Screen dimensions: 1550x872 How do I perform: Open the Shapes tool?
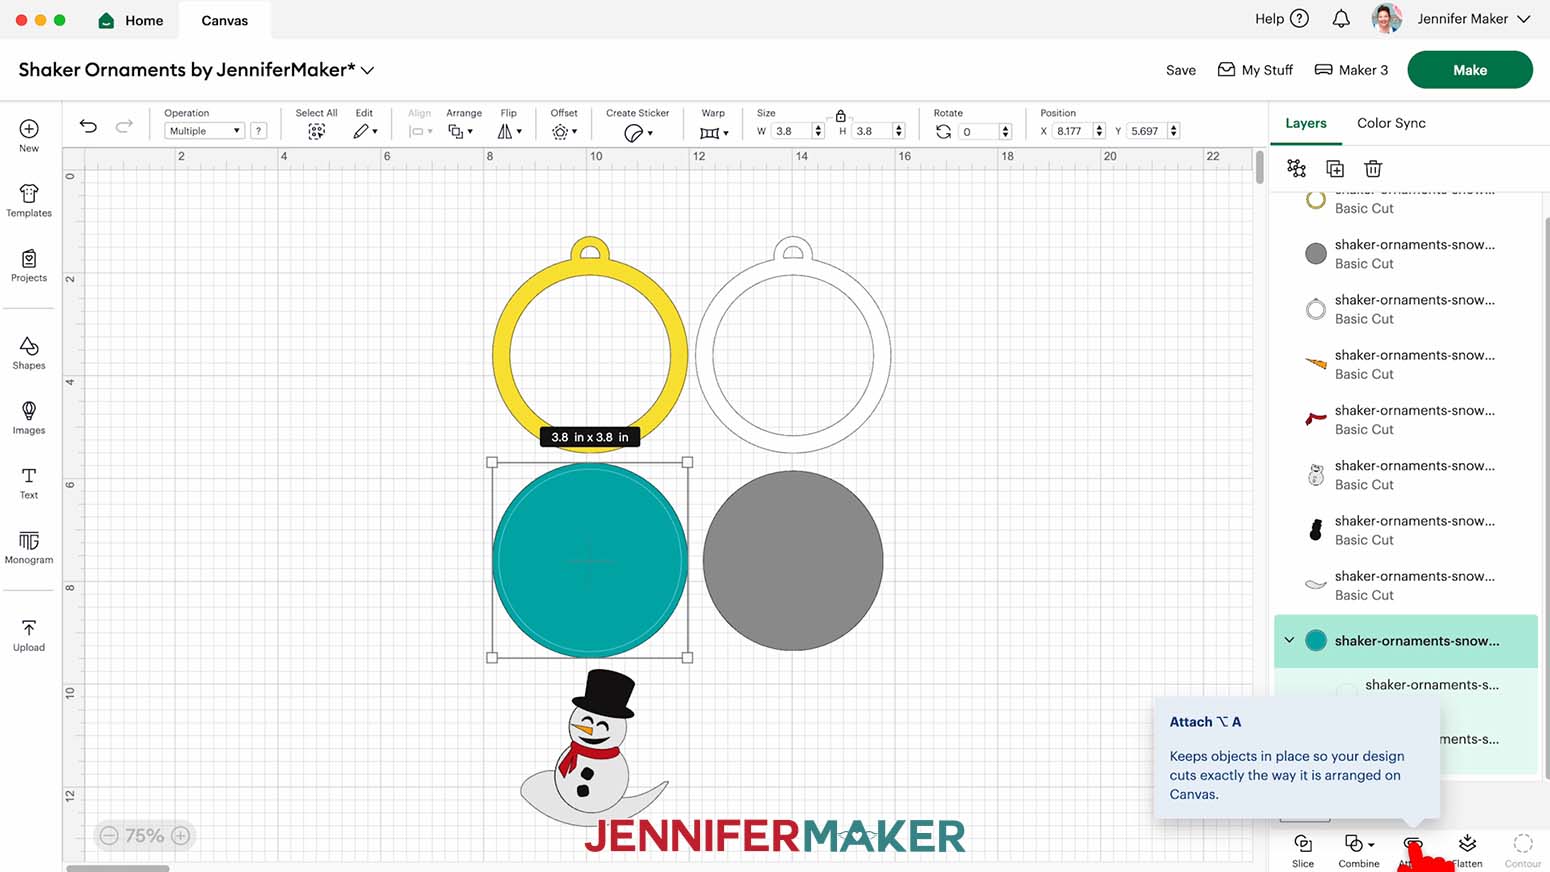pyautogui.click(x=29, y=353)
